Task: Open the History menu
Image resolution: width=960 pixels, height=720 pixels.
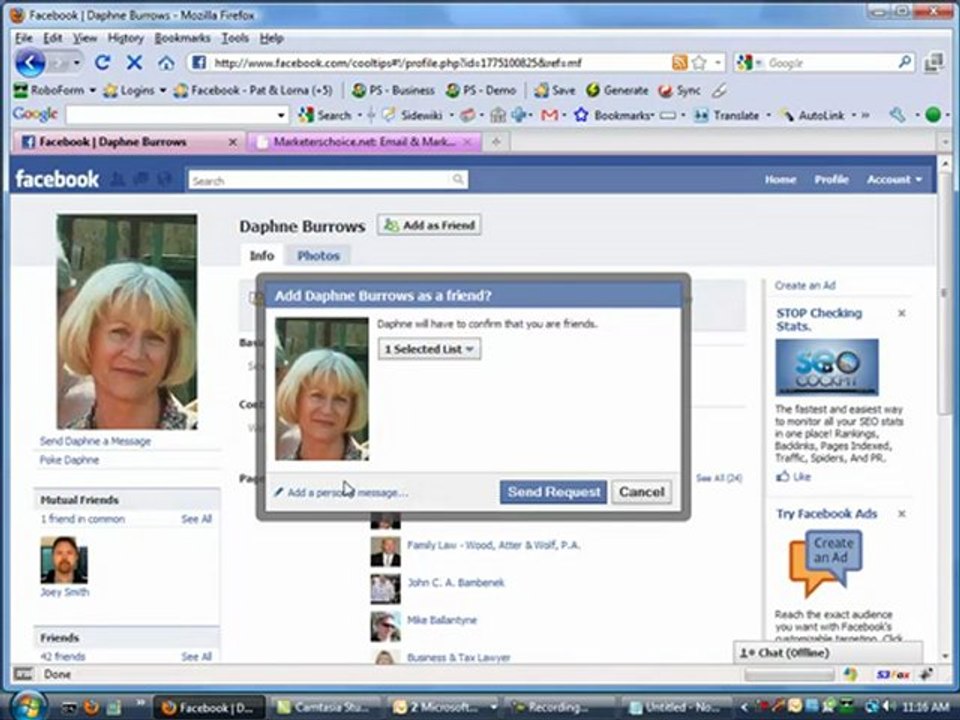Action: click(126, 38)
